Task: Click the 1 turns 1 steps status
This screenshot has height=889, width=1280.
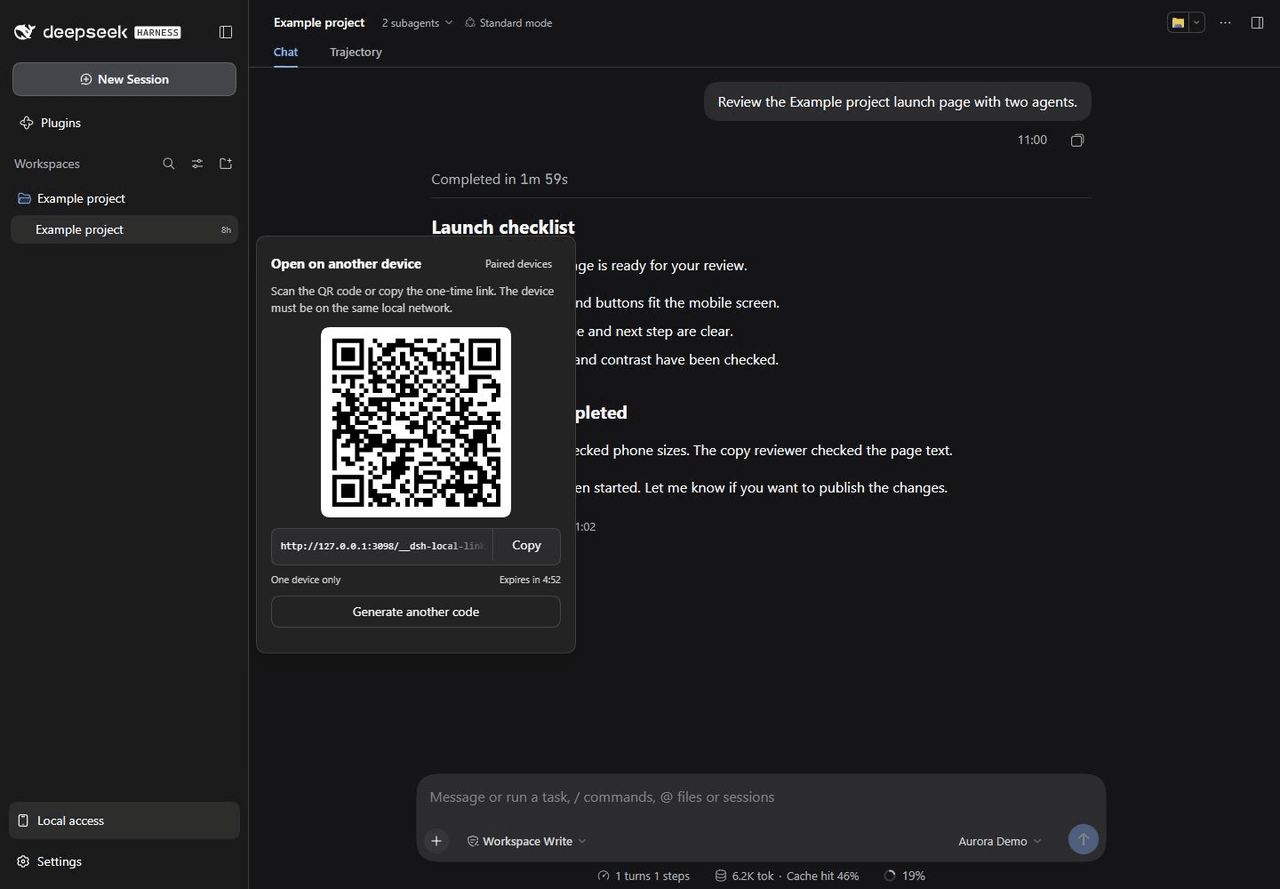Action: point(643,876)
